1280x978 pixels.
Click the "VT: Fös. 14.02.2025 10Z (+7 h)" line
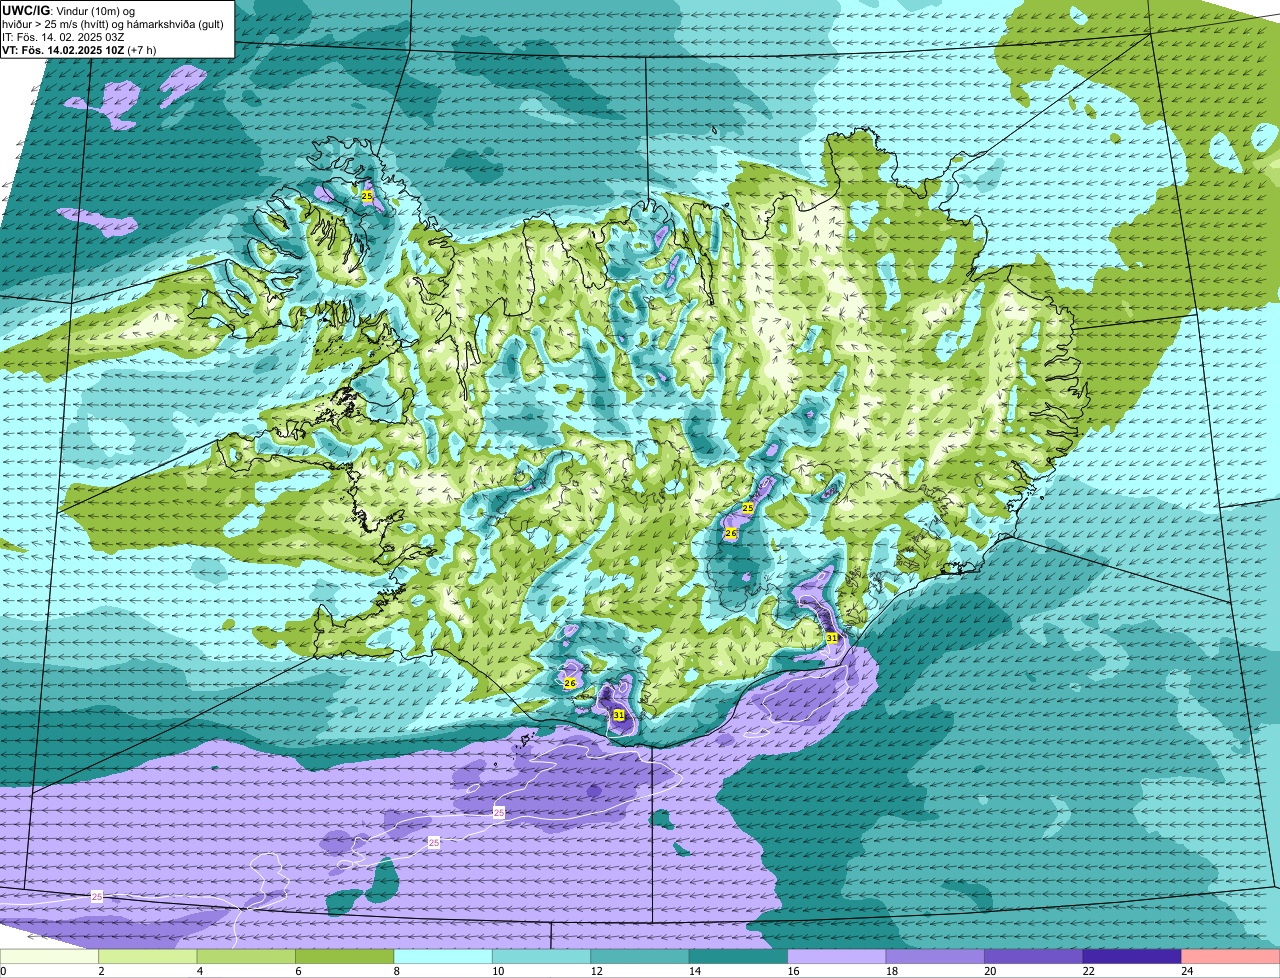[79, 49]
